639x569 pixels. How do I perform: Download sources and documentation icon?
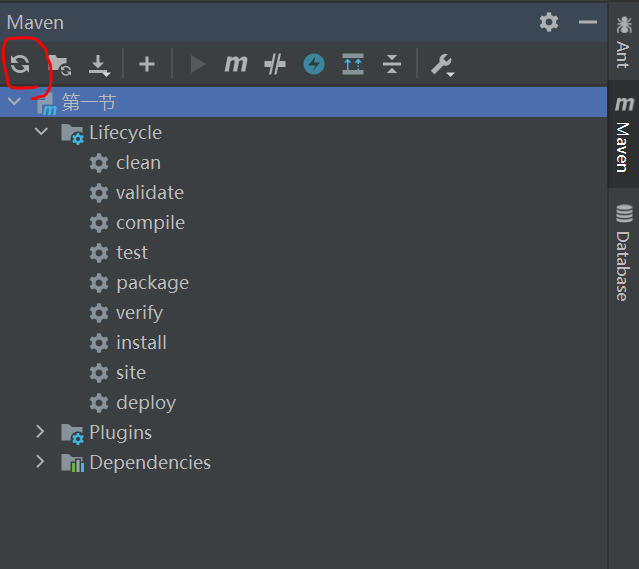[99, 66]
